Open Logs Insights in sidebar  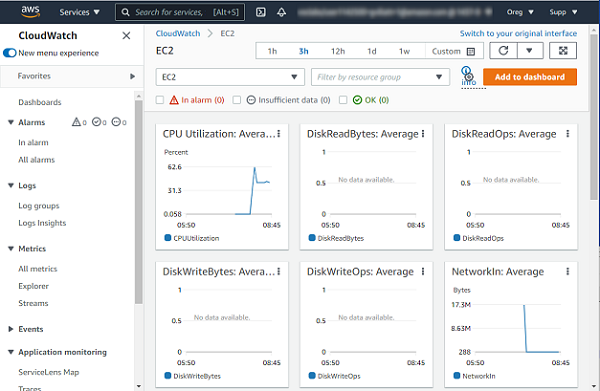(42, 223)
